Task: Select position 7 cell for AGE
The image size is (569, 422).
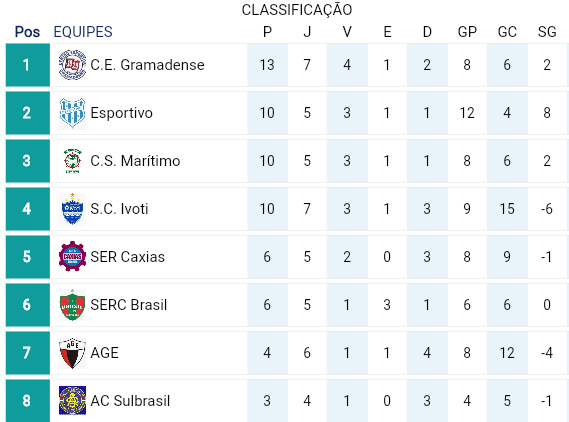Action: coord(28,353)
